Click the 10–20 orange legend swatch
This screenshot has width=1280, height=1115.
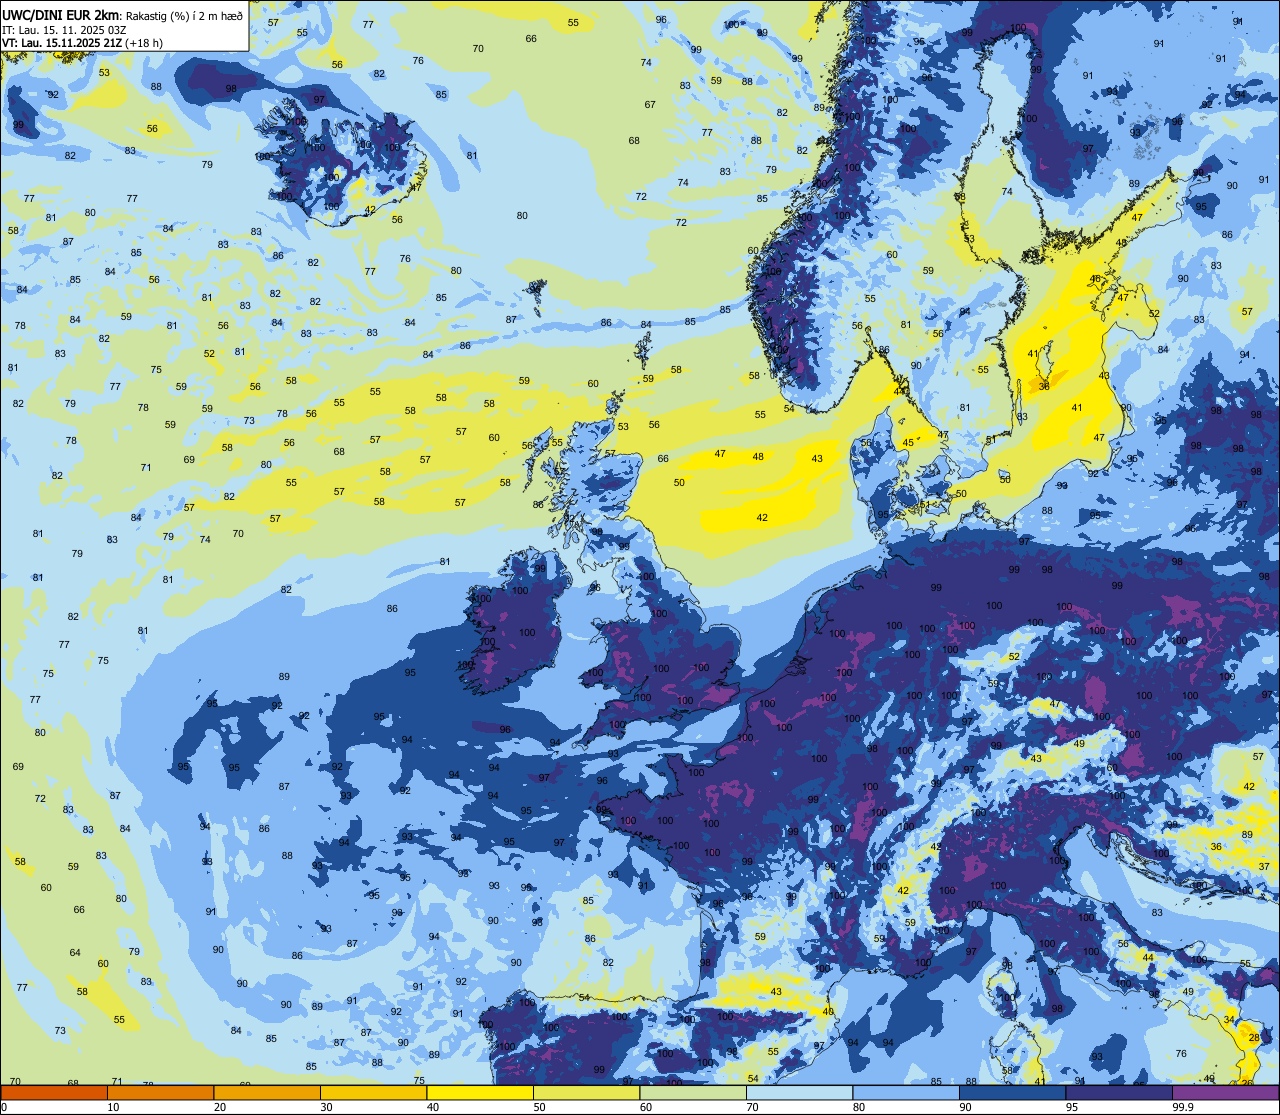160,1093
